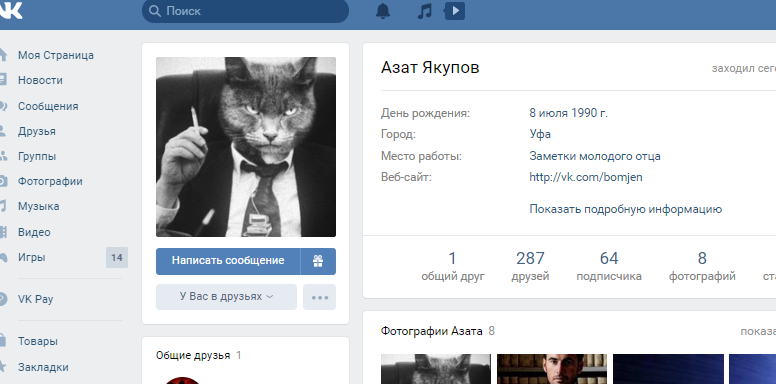This screenshot has height=384, width=776.
Task: Click the home icon beside Моя Страница
Action: click(x=2, y=55)
